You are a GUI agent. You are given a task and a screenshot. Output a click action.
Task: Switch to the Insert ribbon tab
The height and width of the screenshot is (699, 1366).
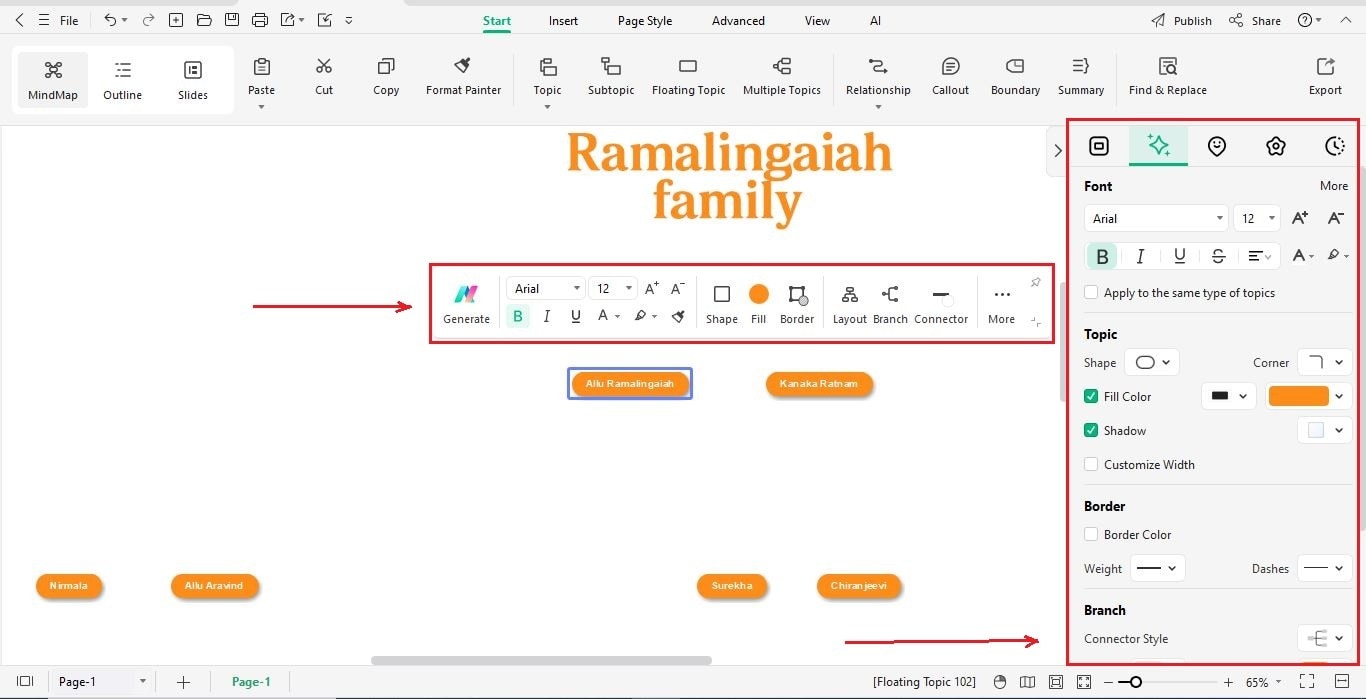point(563,20)
